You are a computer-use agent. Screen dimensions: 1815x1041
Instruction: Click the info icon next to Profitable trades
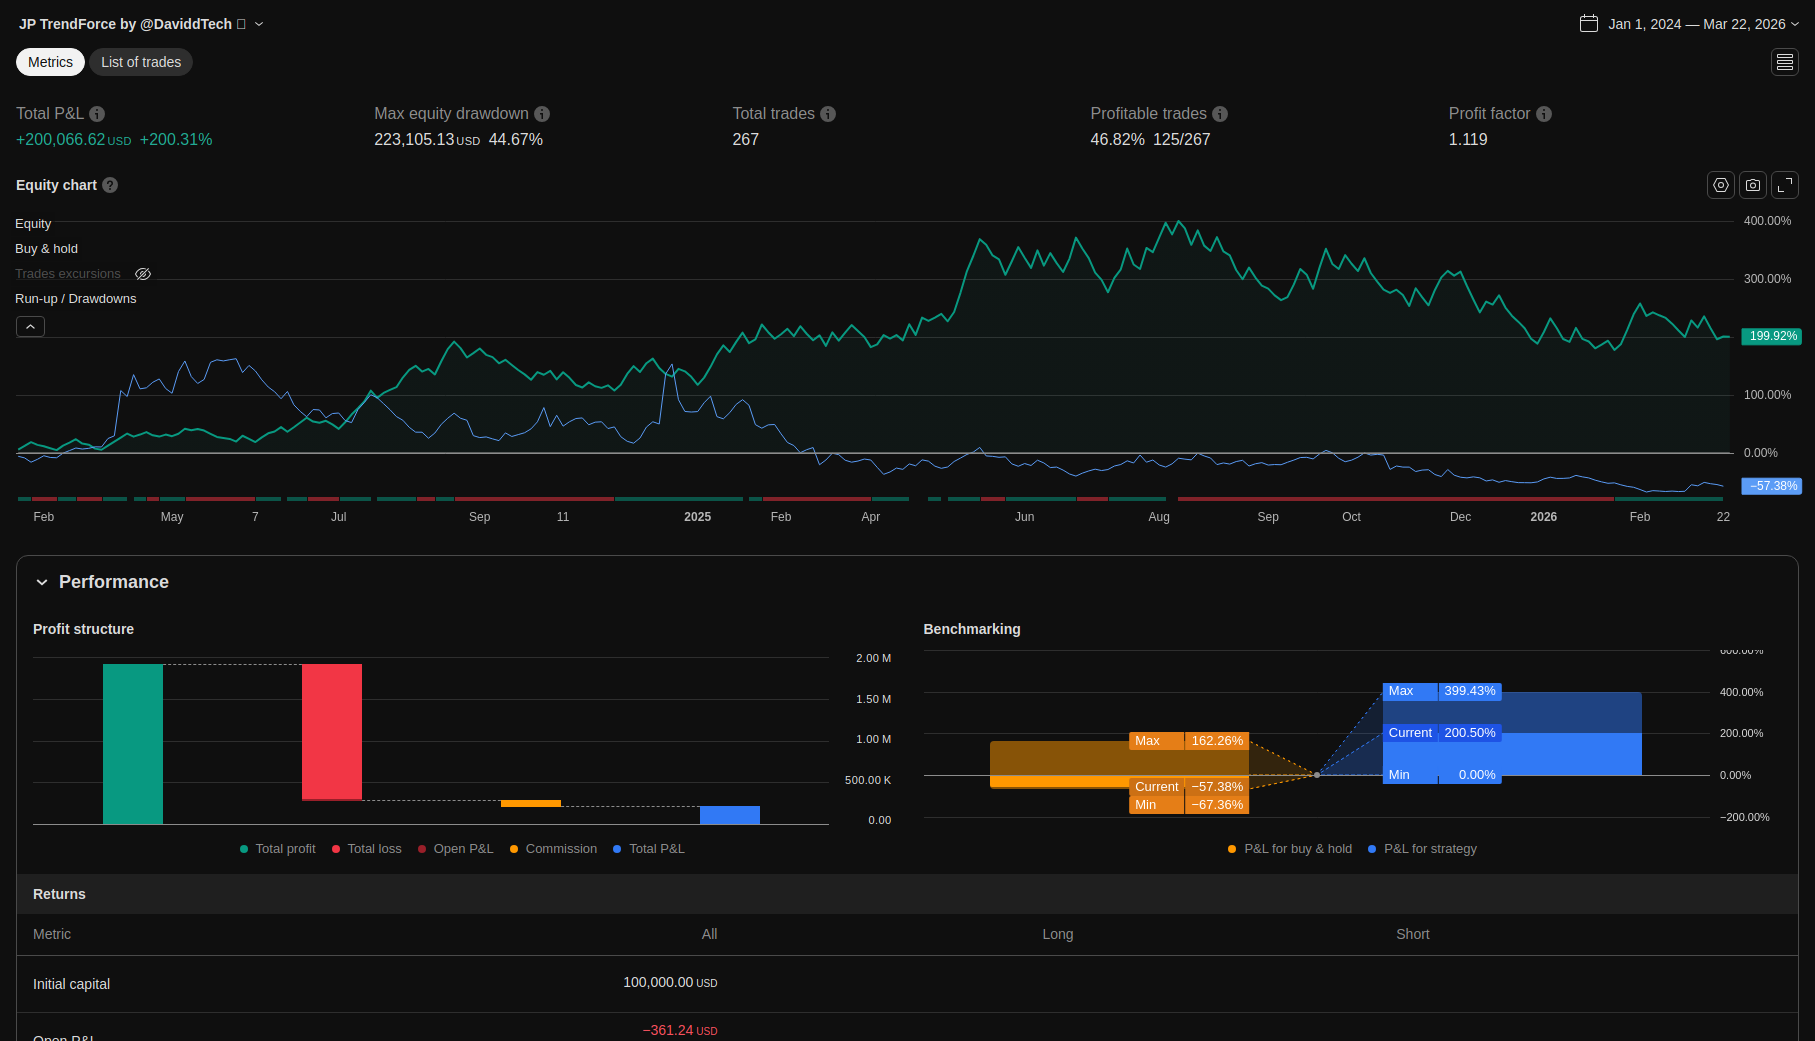1220,114
